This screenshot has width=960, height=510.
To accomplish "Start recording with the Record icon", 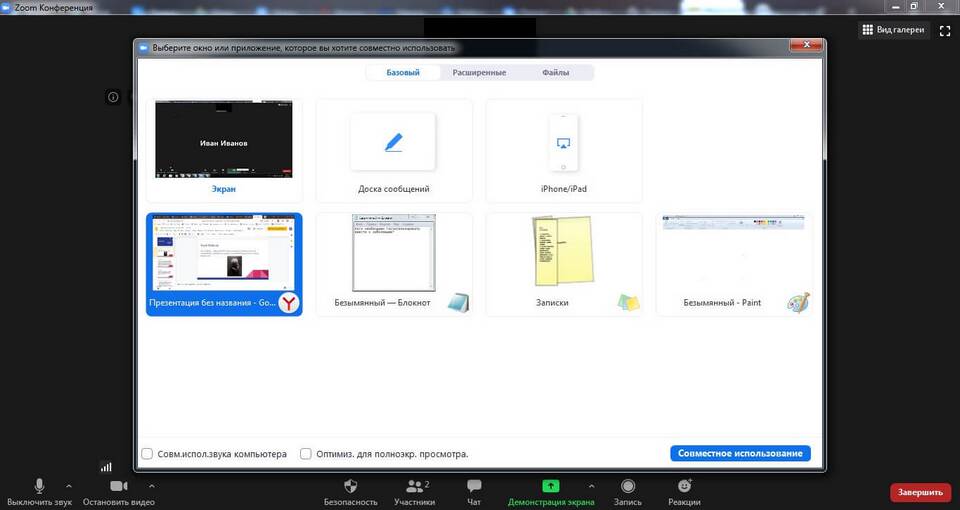I will coord(628,486).
